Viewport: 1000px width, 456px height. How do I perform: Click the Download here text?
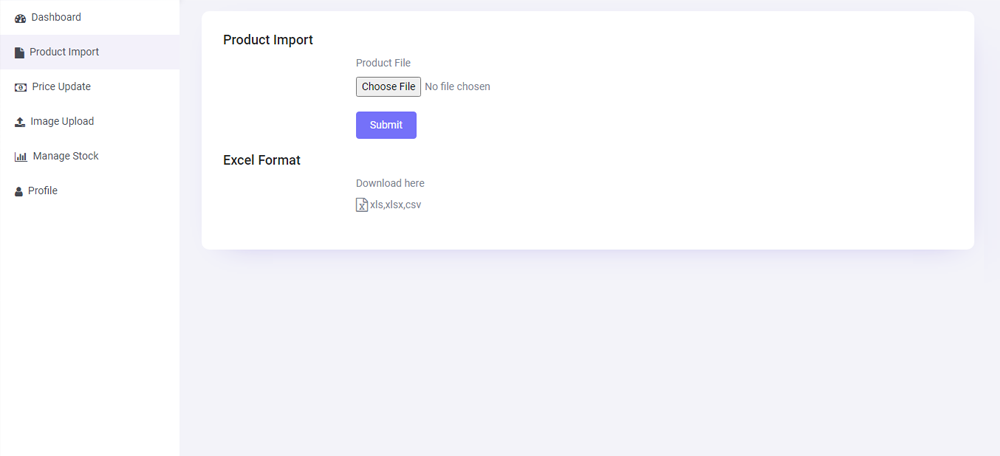(390, 183)
